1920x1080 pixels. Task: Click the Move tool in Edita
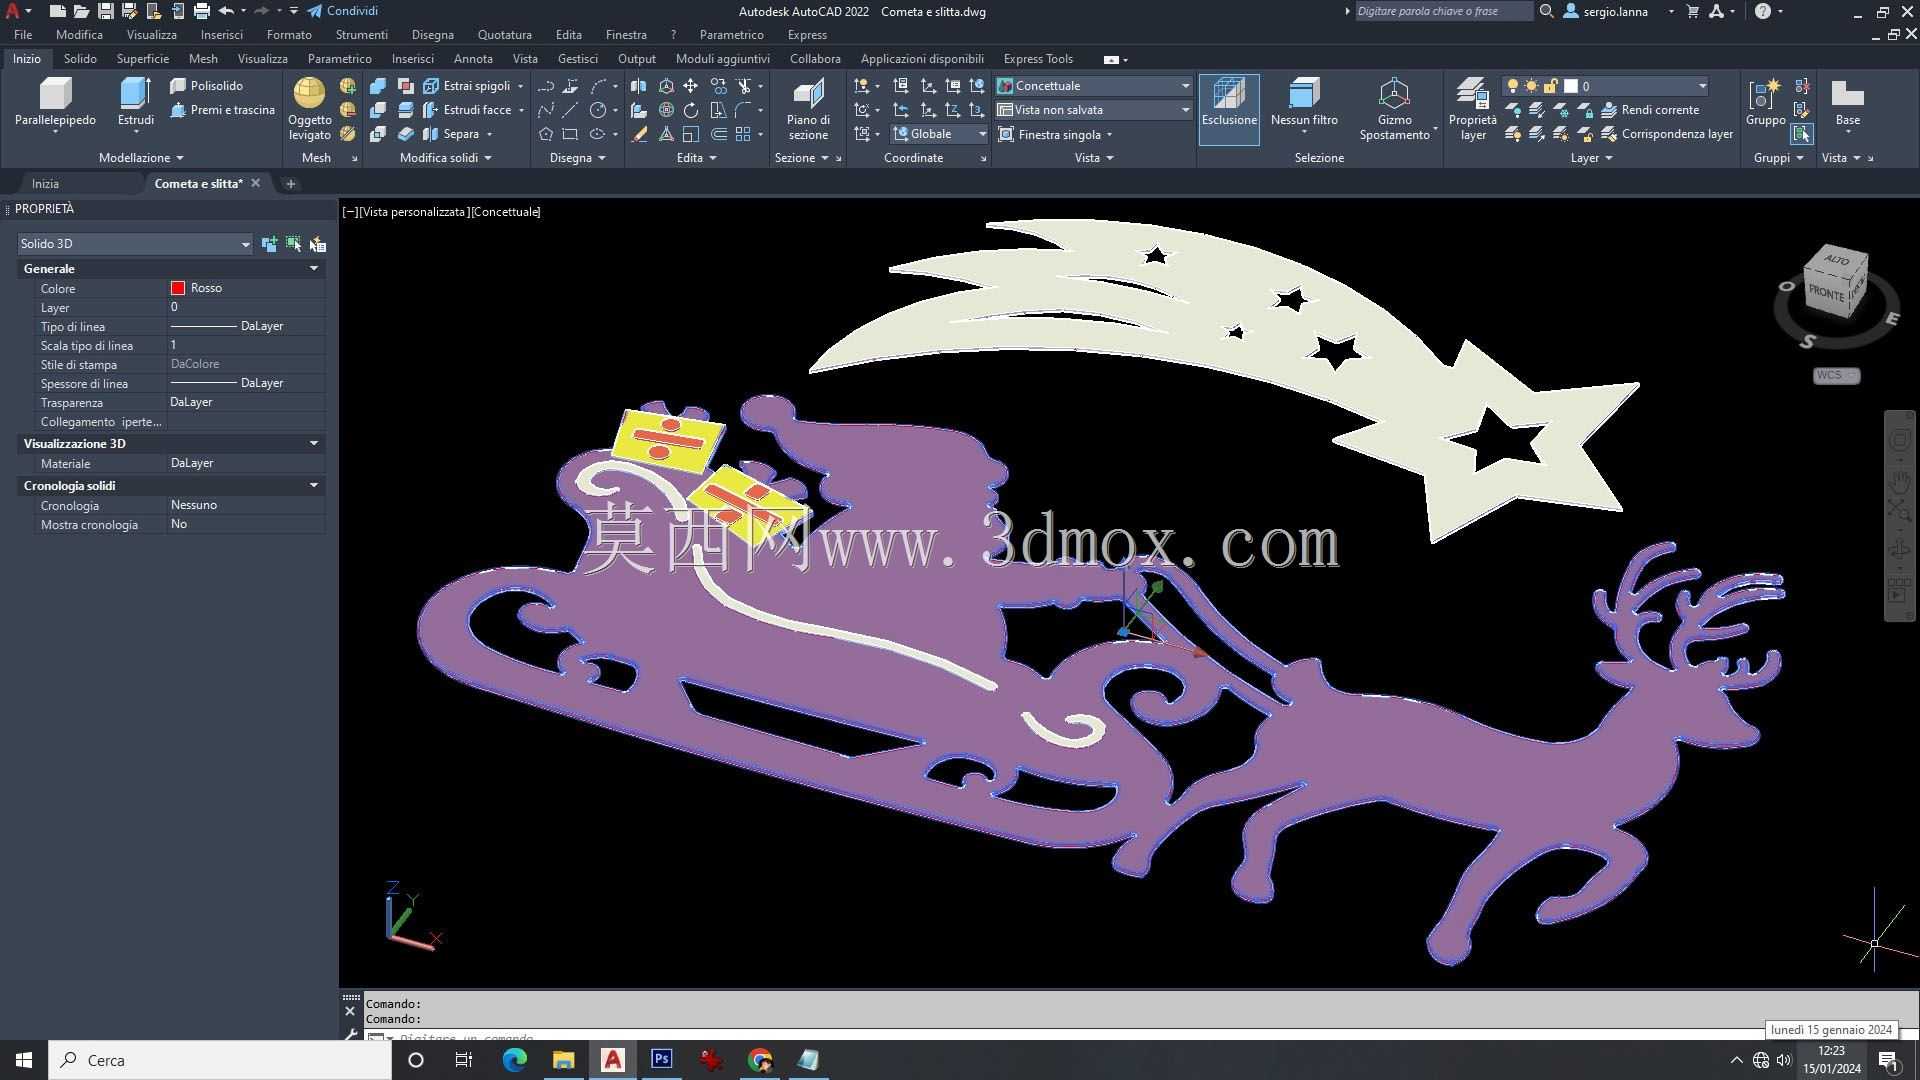691,86
